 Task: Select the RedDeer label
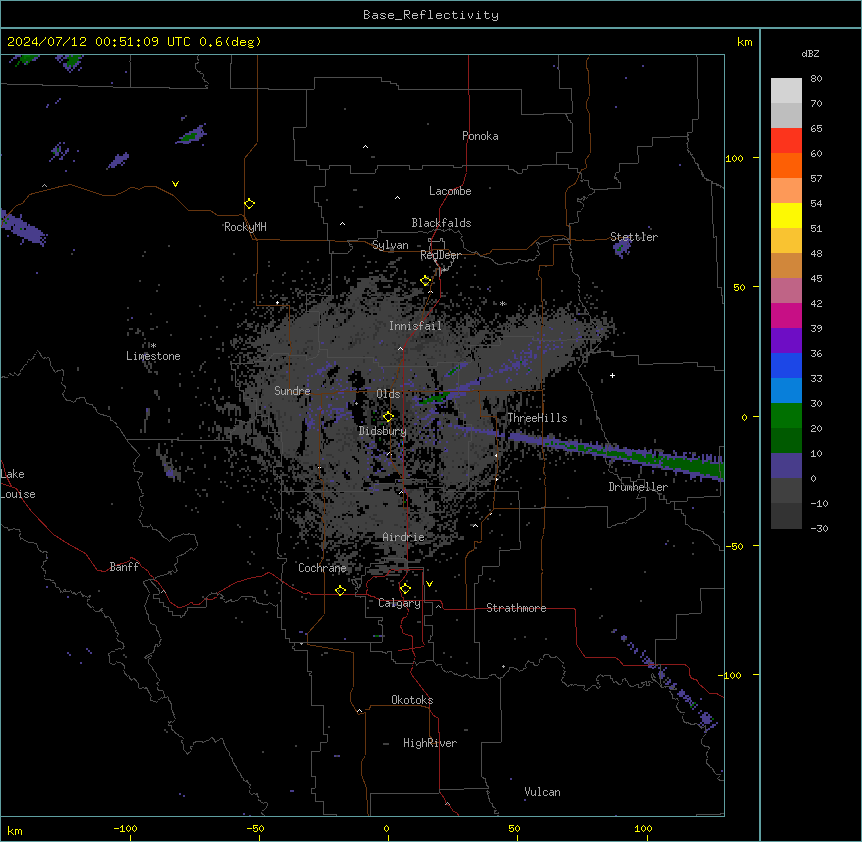[440, 255]
